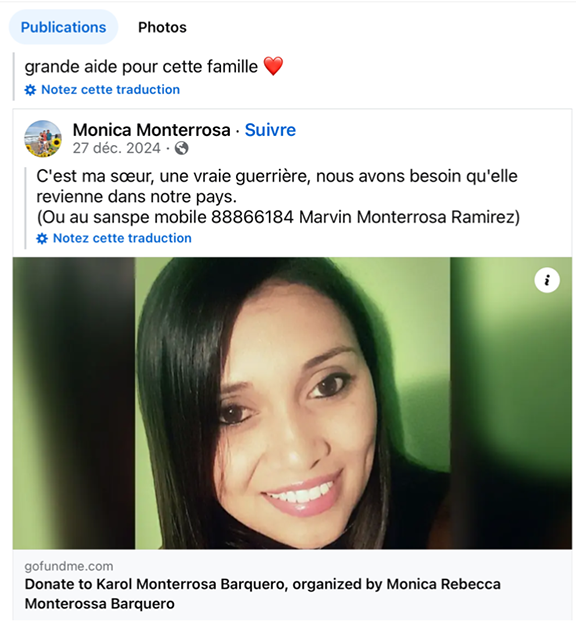Click the globe public-audience icon

tap(181, 148)
